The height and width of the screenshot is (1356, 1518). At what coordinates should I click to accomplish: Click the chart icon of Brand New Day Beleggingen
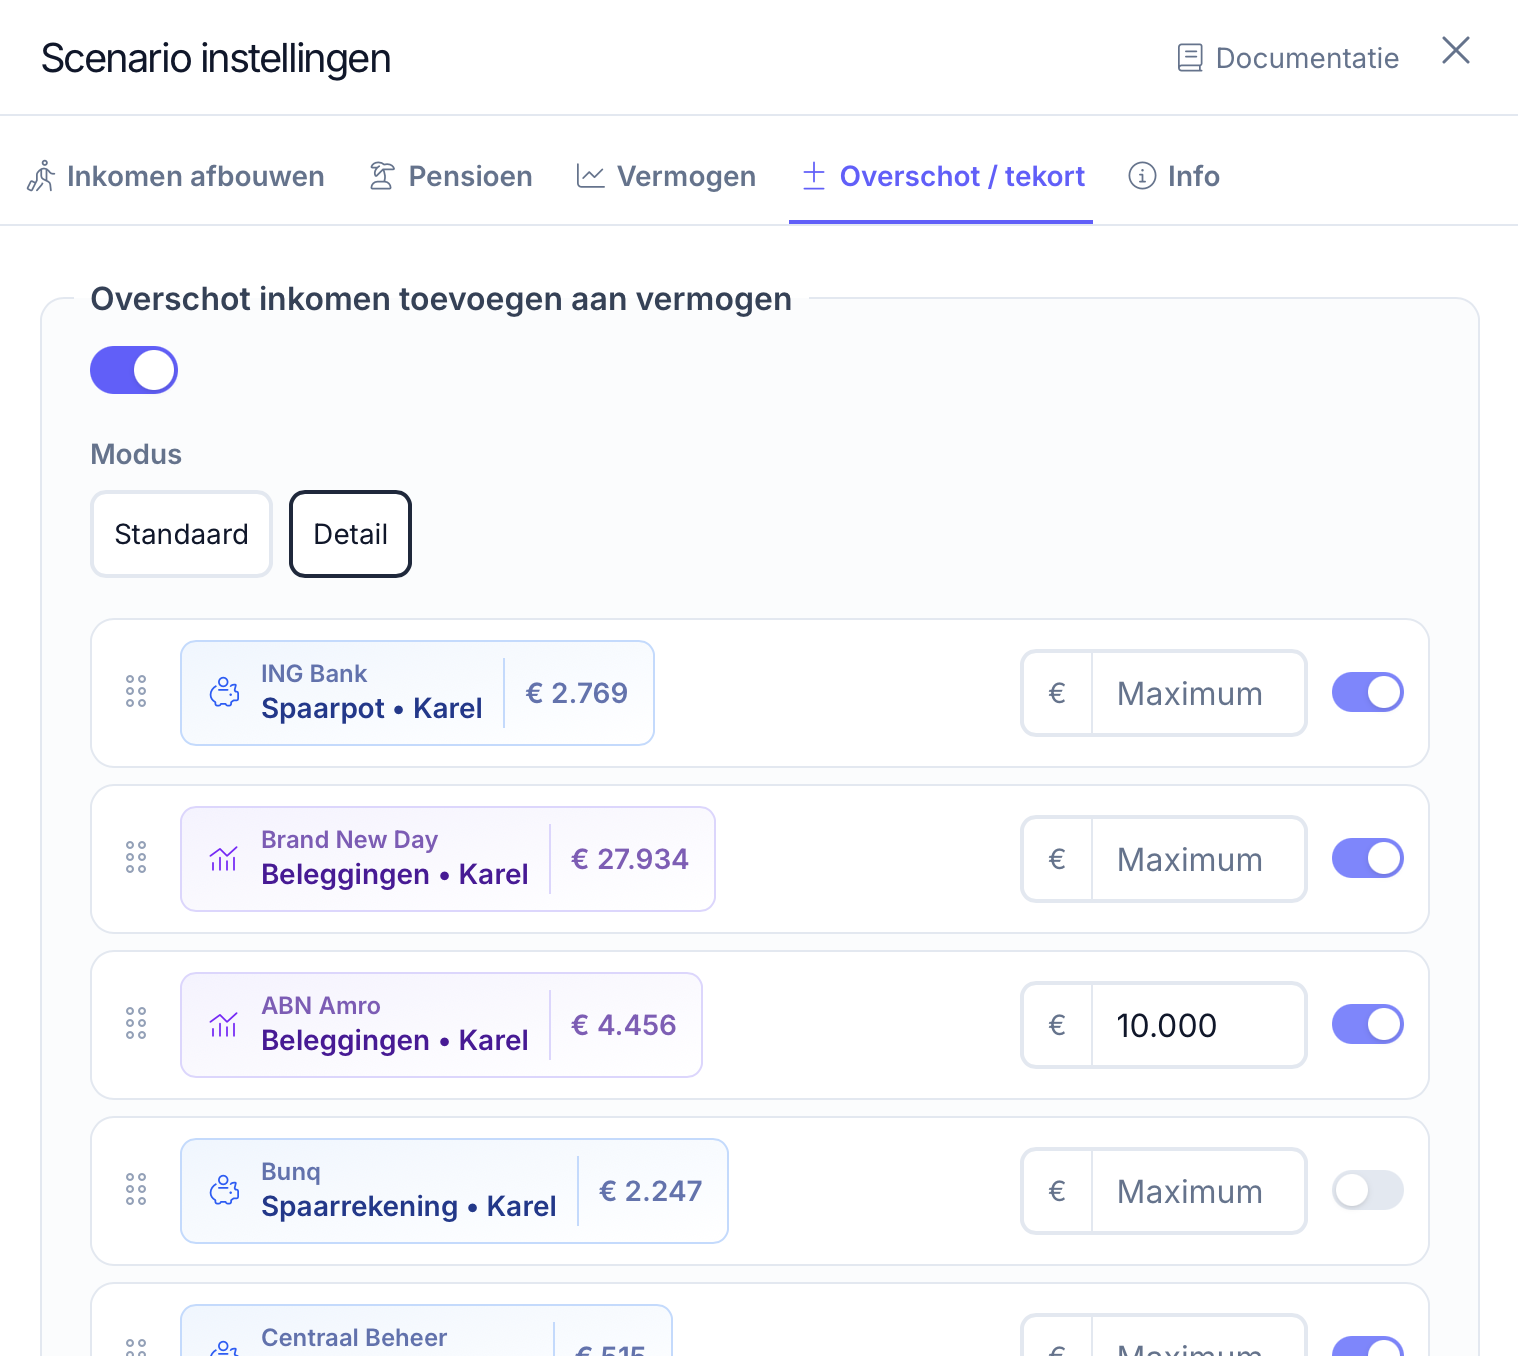pyautogui.click(x=223, y=858)
